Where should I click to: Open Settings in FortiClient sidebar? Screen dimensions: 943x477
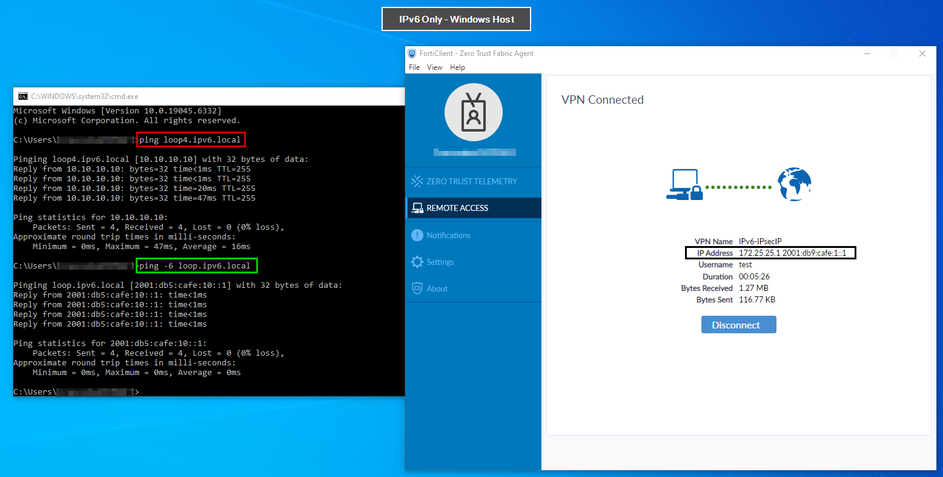pos(473,262)
